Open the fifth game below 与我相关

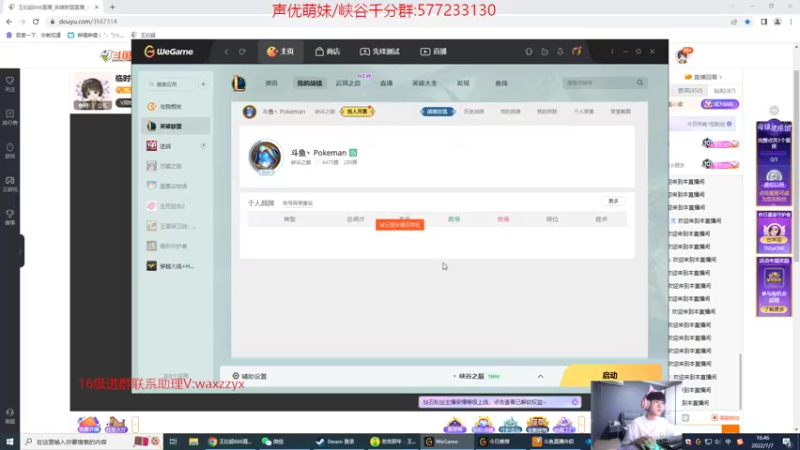[x=175, y=186]
